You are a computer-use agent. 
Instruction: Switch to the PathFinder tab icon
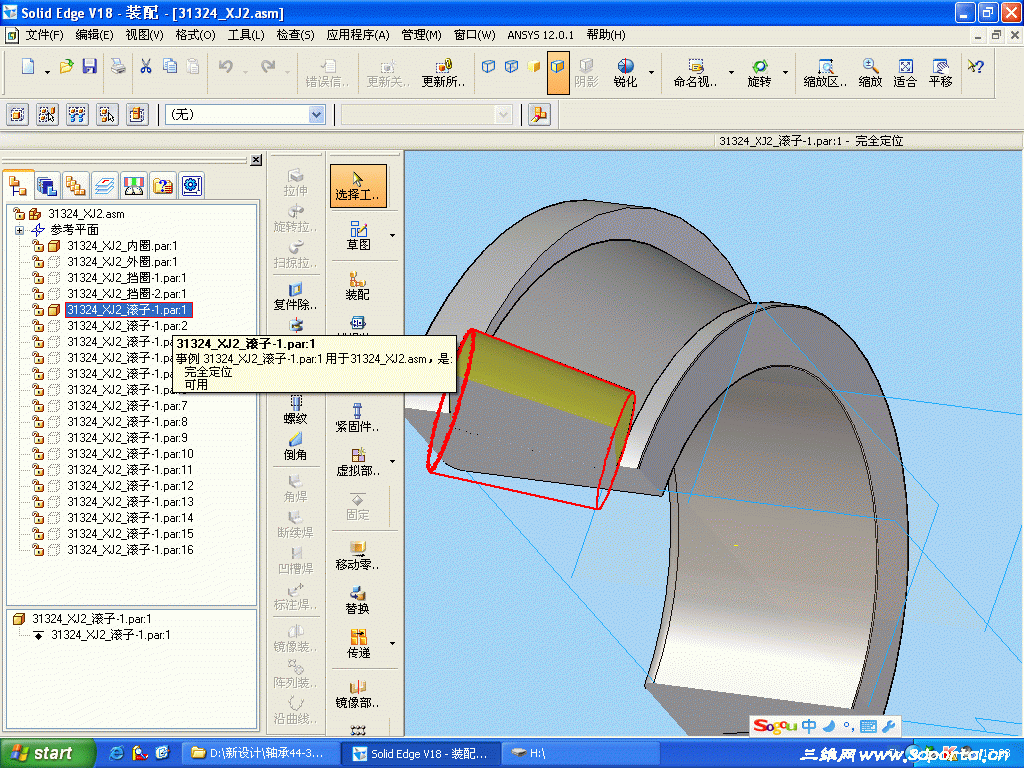pyautogui.click(x=18, y=185)
